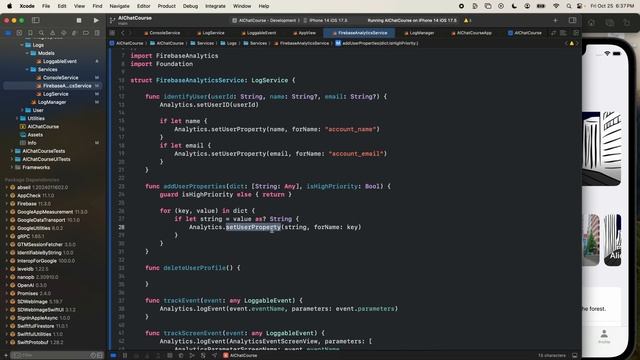Viewport: 640px width, 360px height.
Task: Run the app with the play button
Action: (x=96, y=20)
